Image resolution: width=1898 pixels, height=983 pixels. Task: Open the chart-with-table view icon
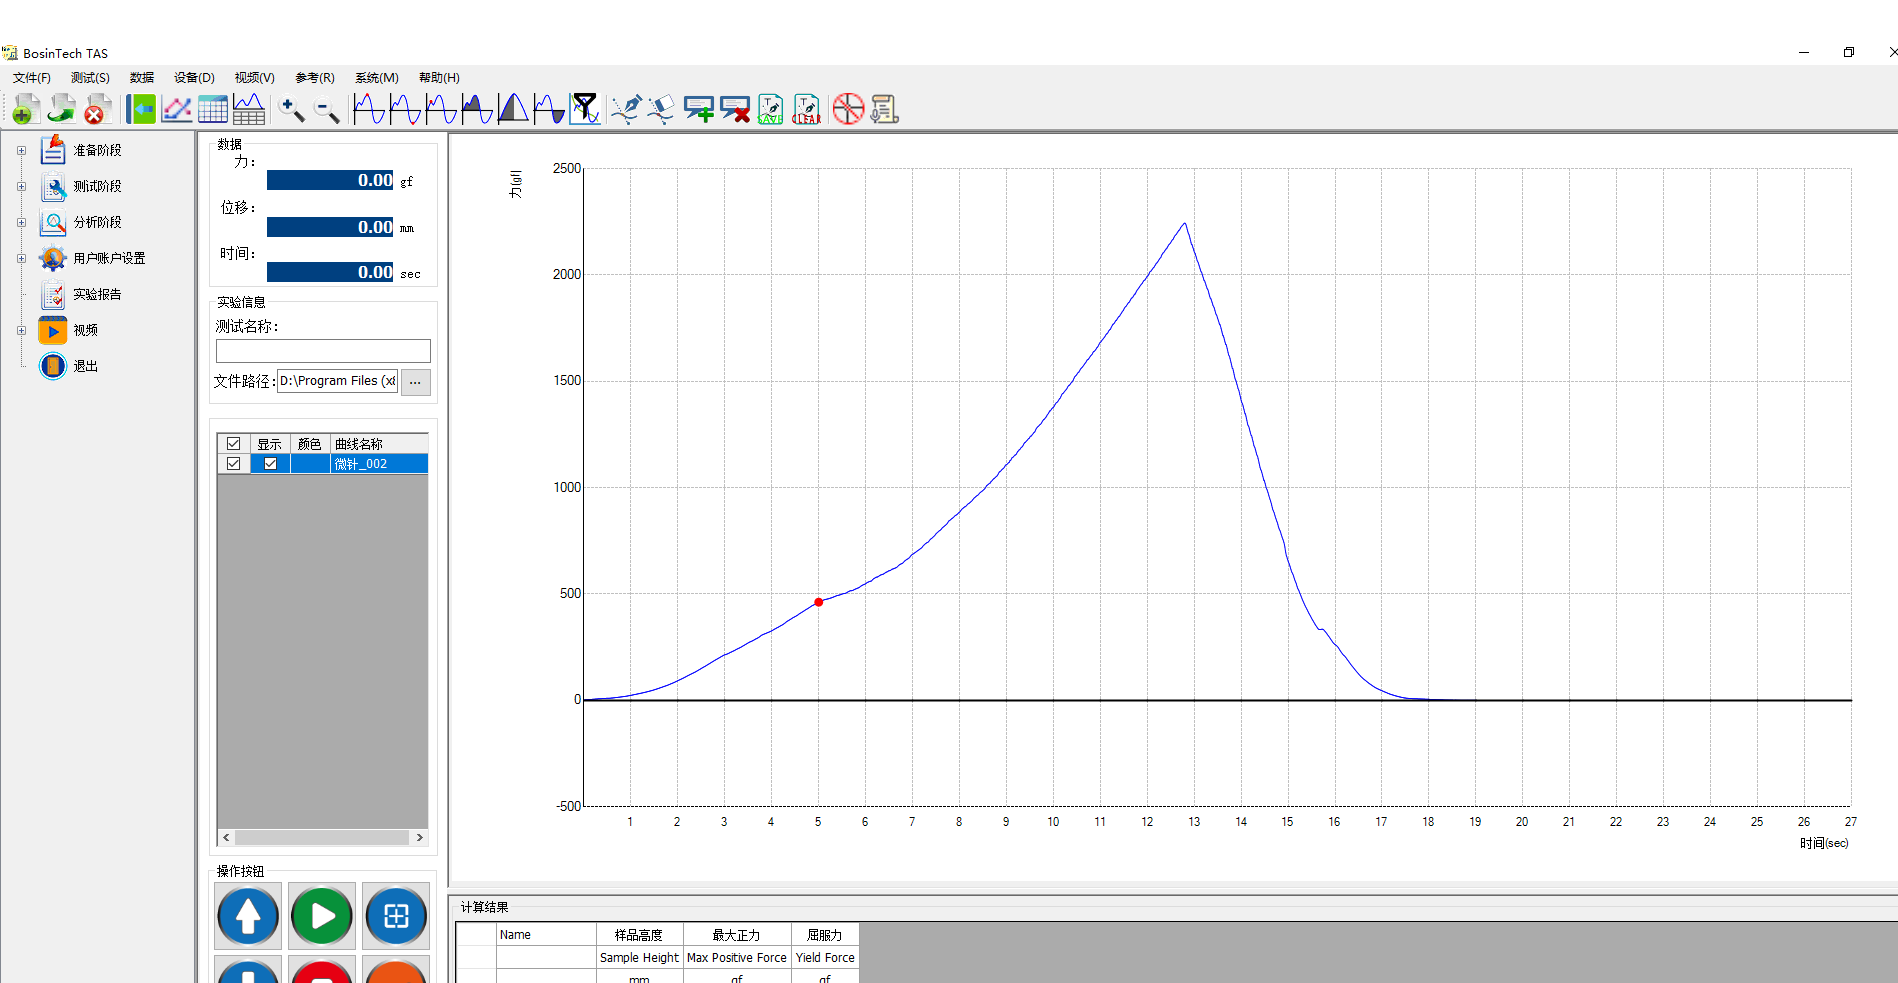click(x=249, y=109)
